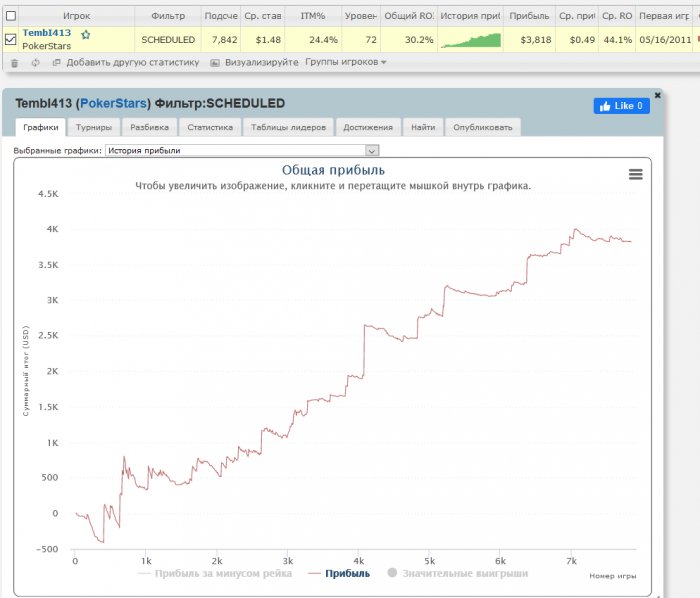Click the SCHEDULED filter cell
The image size is (700, 598).
168,40
